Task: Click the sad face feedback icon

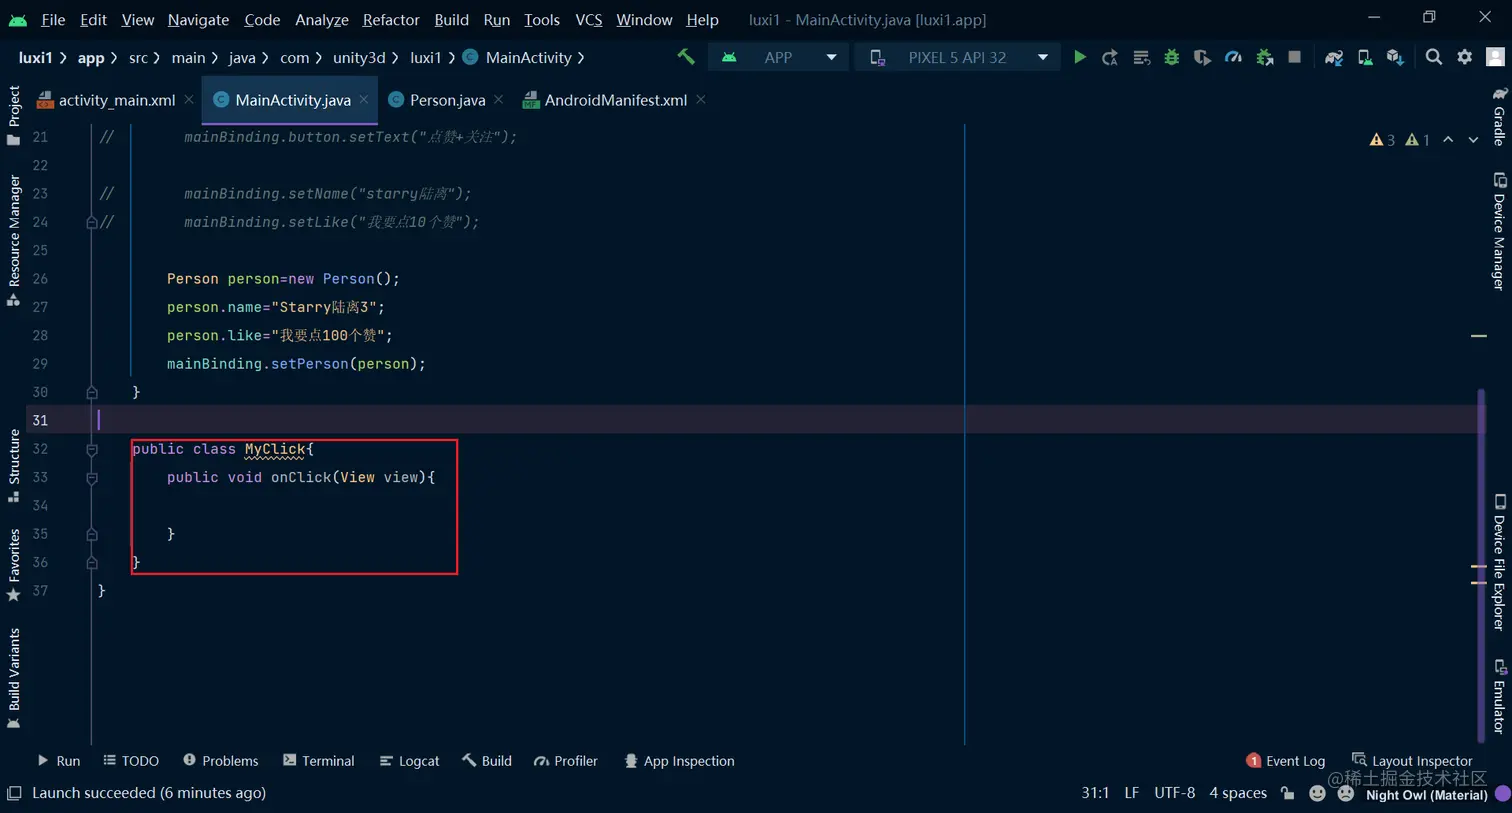Action: (1346, 793)
